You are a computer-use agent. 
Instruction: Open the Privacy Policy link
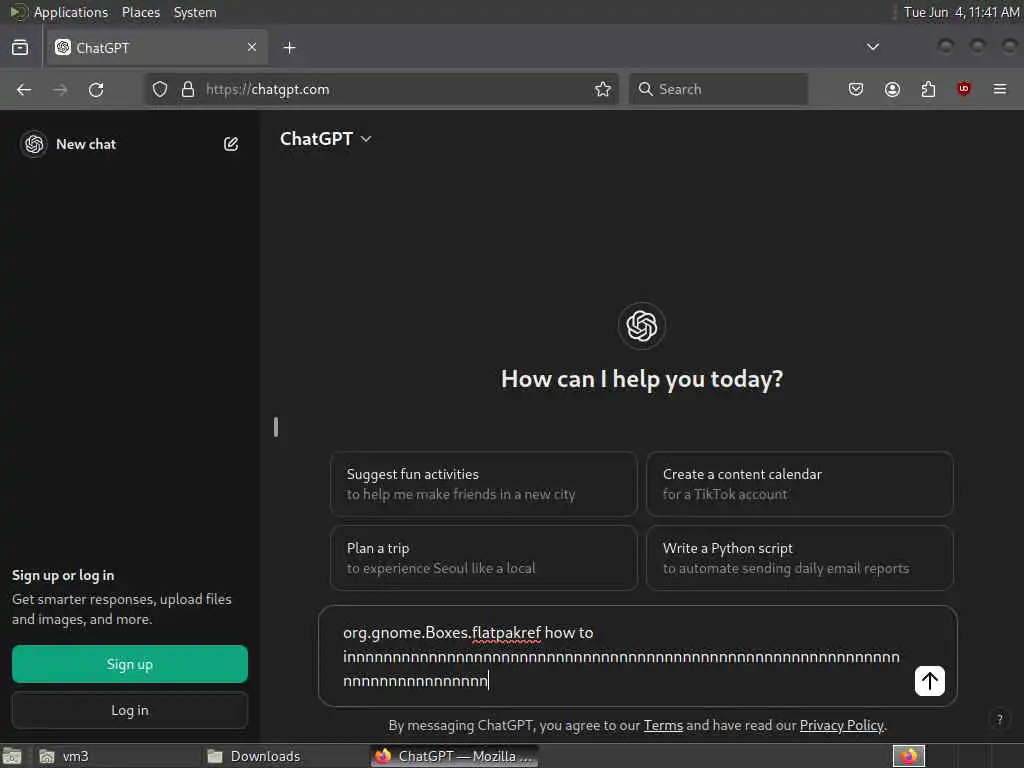(842, 726)
